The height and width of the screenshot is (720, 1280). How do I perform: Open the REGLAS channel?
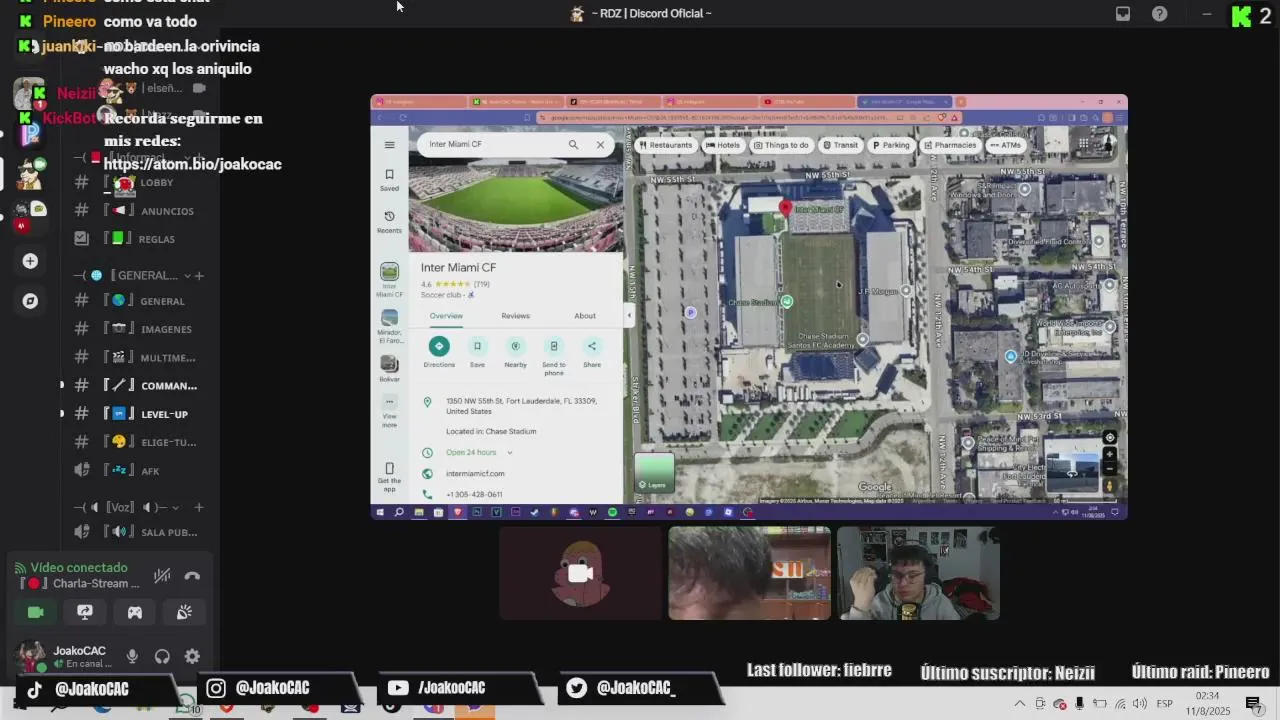tap(140, 239)
